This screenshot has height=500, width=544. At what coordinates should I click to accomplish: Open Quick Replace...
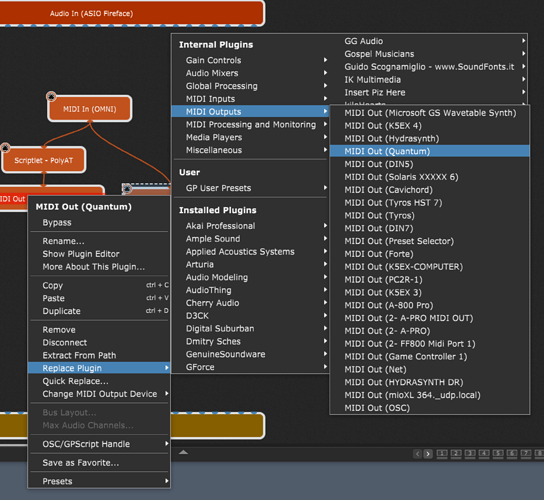pyautogui.click(x=99, y=381)
